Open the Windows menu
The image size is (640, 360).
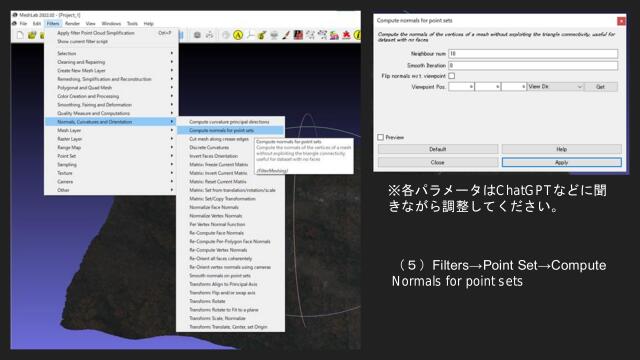(111, 24)
